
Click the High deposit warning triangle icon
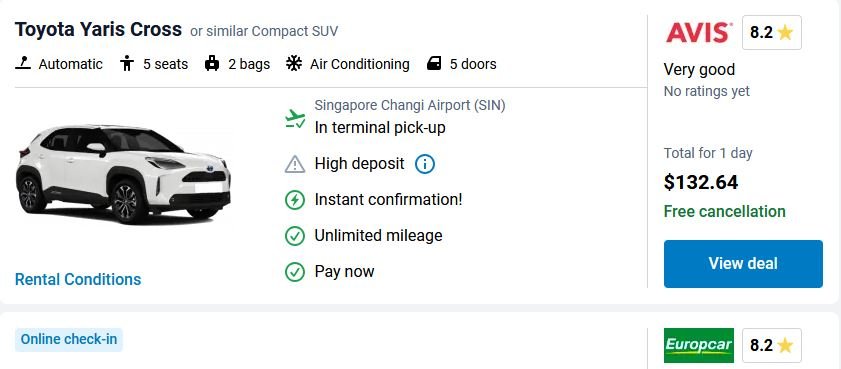(295, 164)
